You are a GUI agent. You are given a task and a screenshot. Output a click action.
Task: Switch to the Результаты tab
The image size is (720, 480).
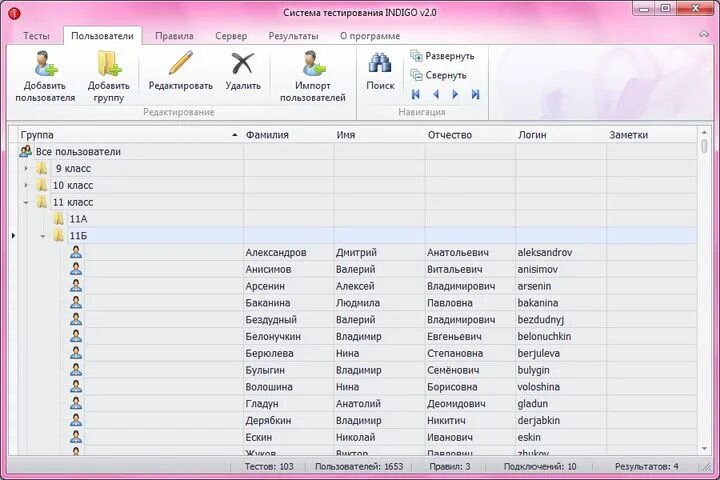pyautogui.click(x=293, y=36)
